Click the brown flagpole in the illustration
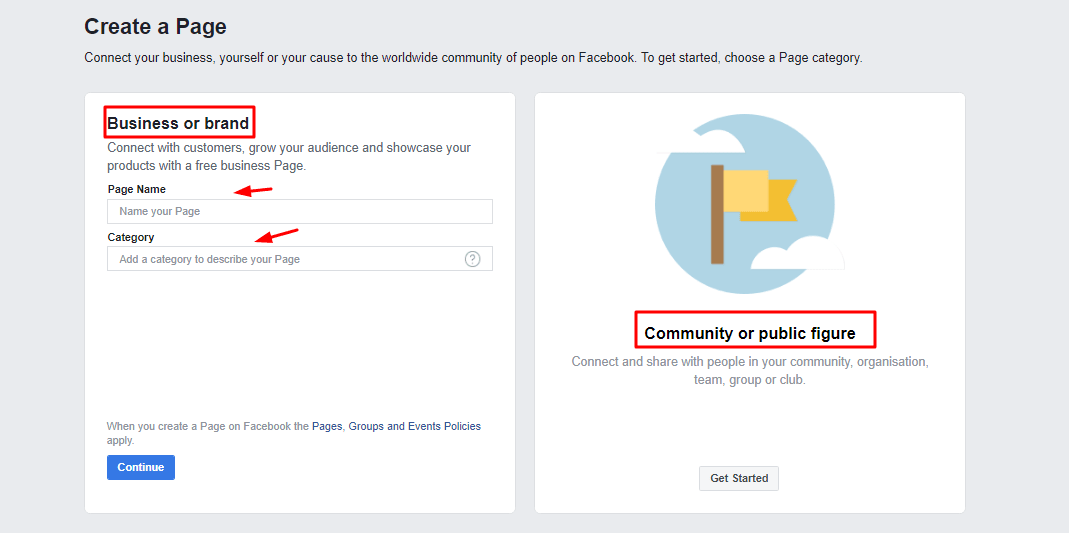 pos(717,214)
